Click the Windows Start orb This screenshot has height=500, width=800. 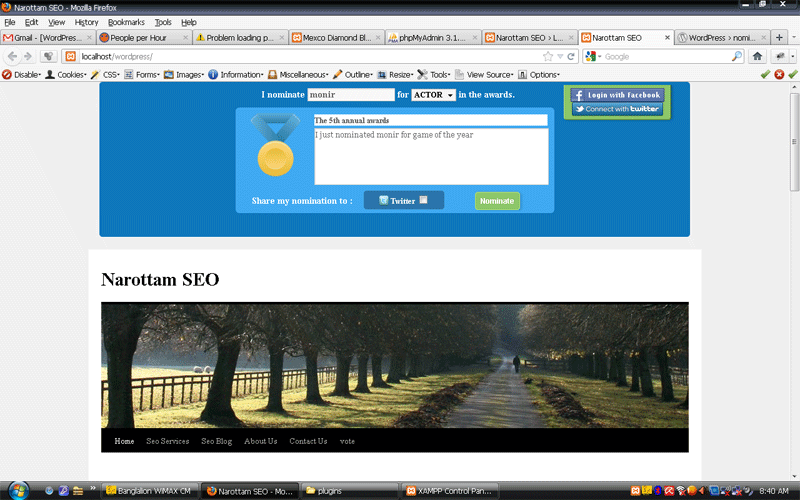[x=19, y=490]
